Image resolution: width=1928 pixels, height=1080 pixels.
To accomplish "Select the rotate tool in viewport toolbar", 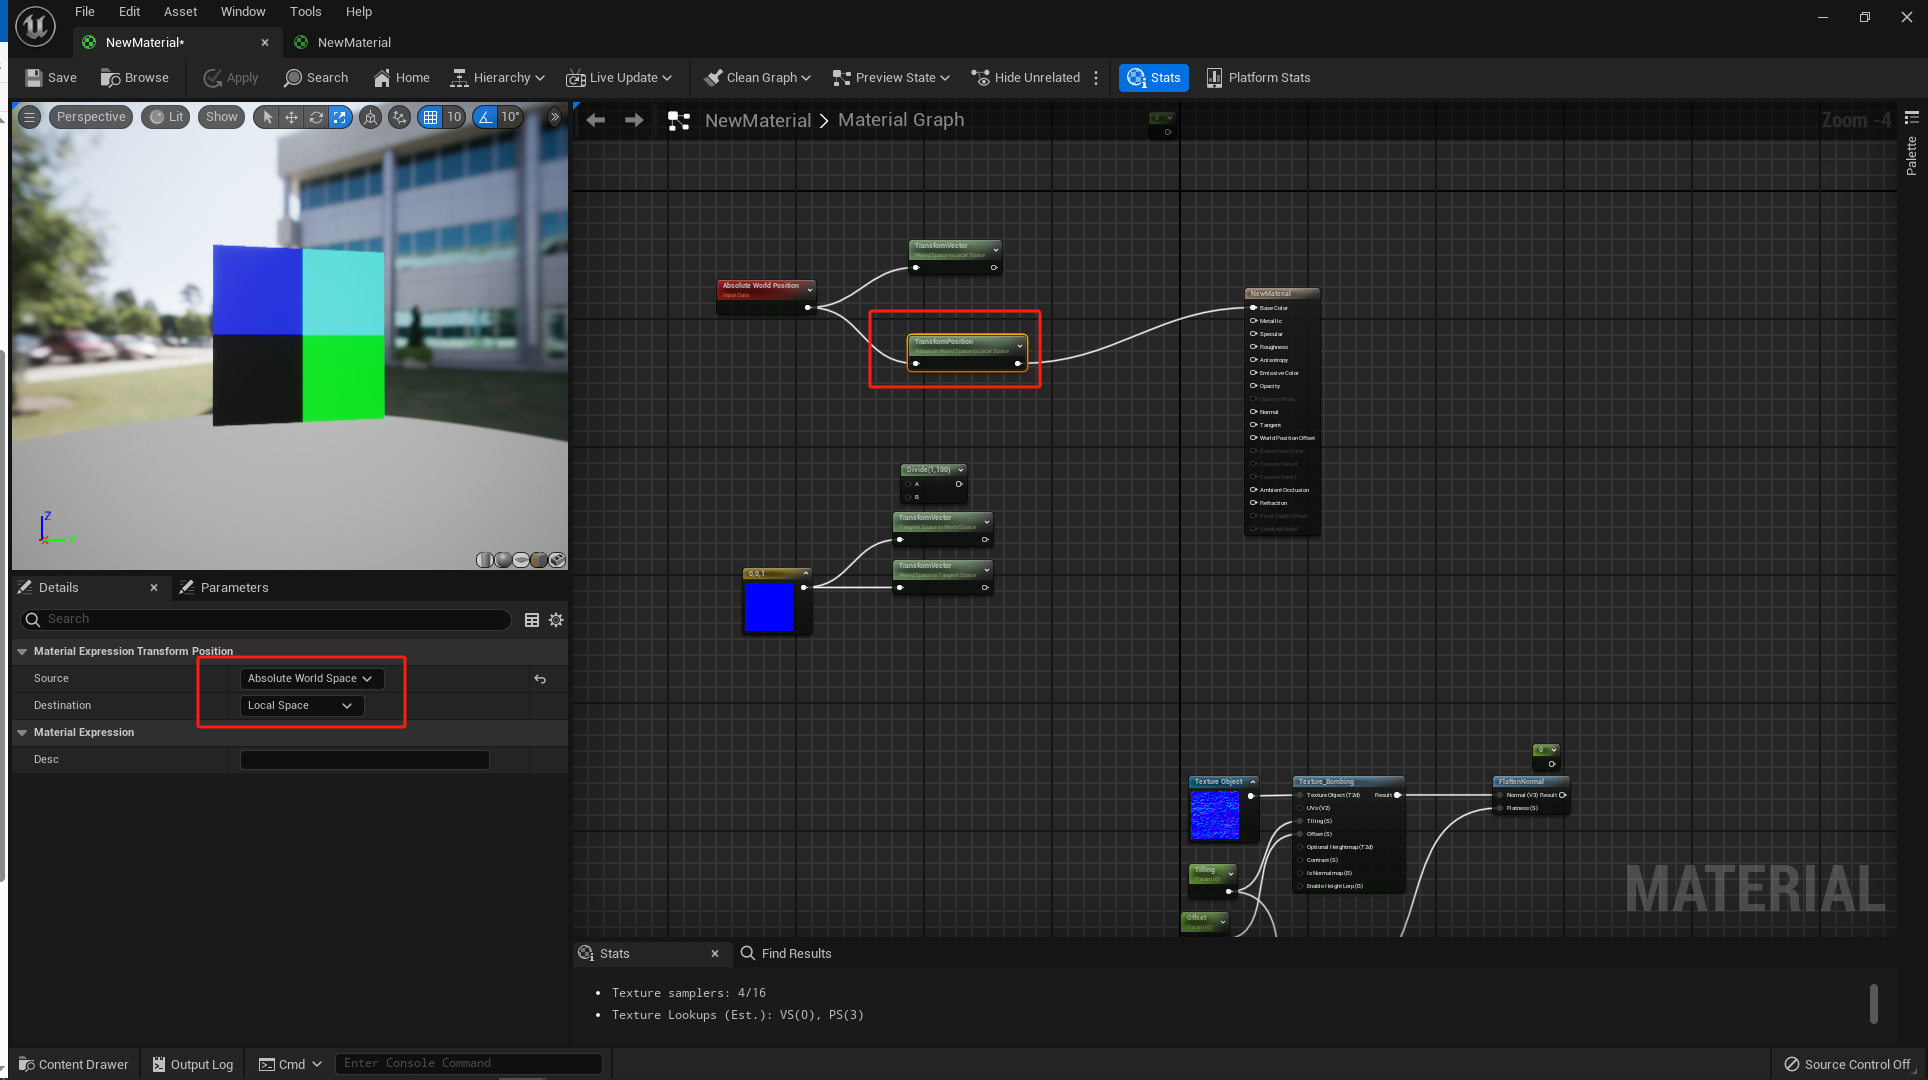I will click(316, 117).
